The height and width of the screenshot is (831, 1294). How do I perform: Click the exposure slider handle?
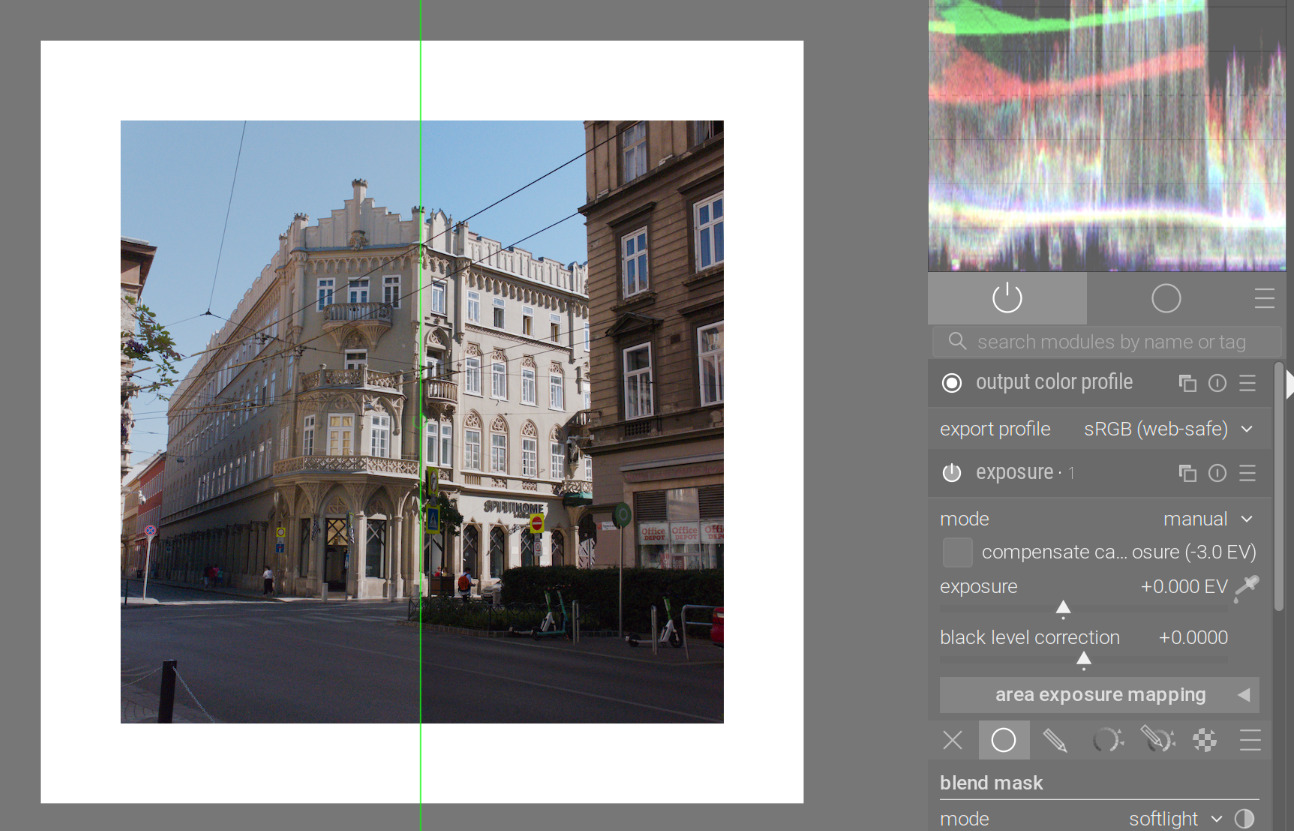click(1063, 608)
